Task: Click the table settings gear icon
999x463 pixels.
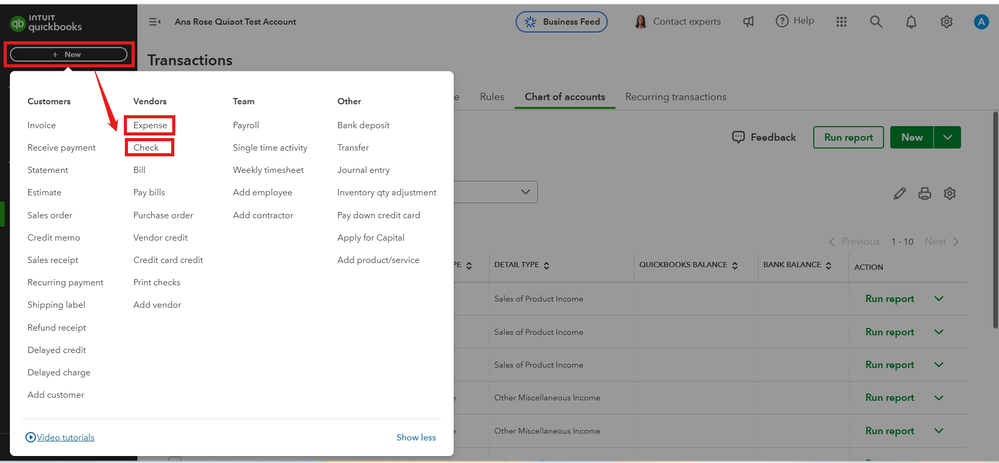Action: point(950,193)
